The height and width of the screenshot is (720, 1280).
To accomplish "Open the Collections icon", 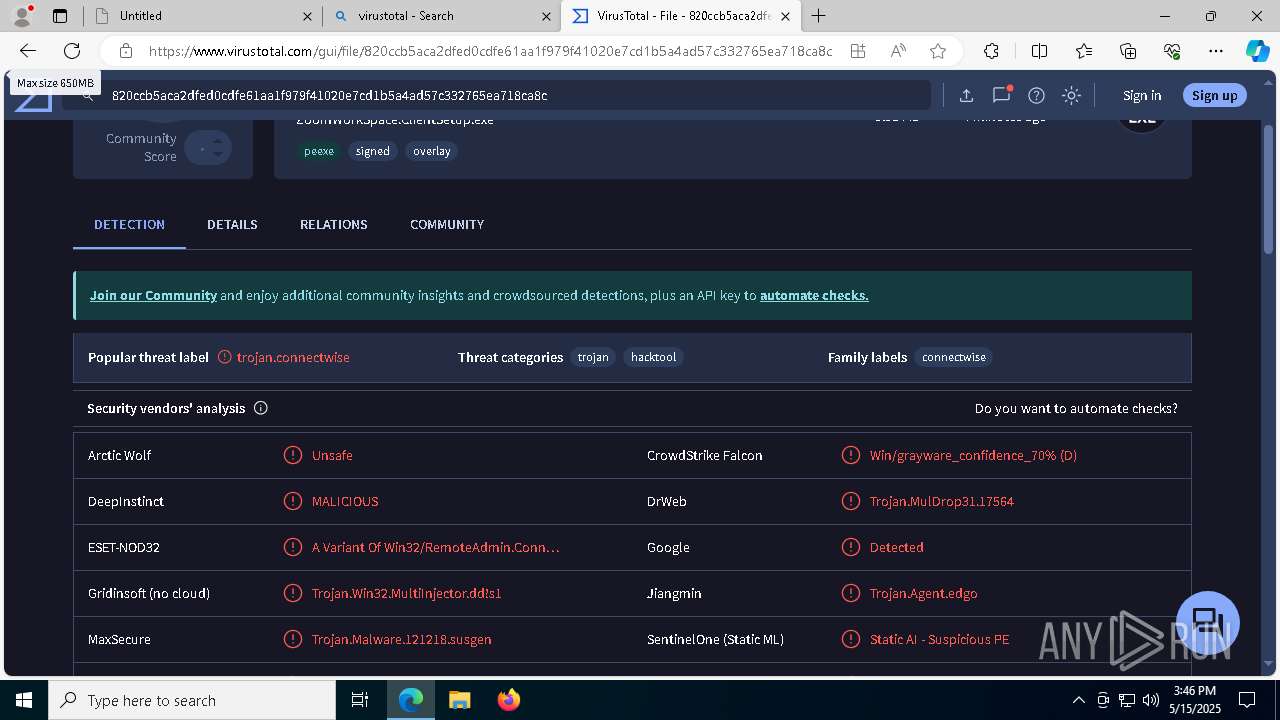I will (1128, 51).
